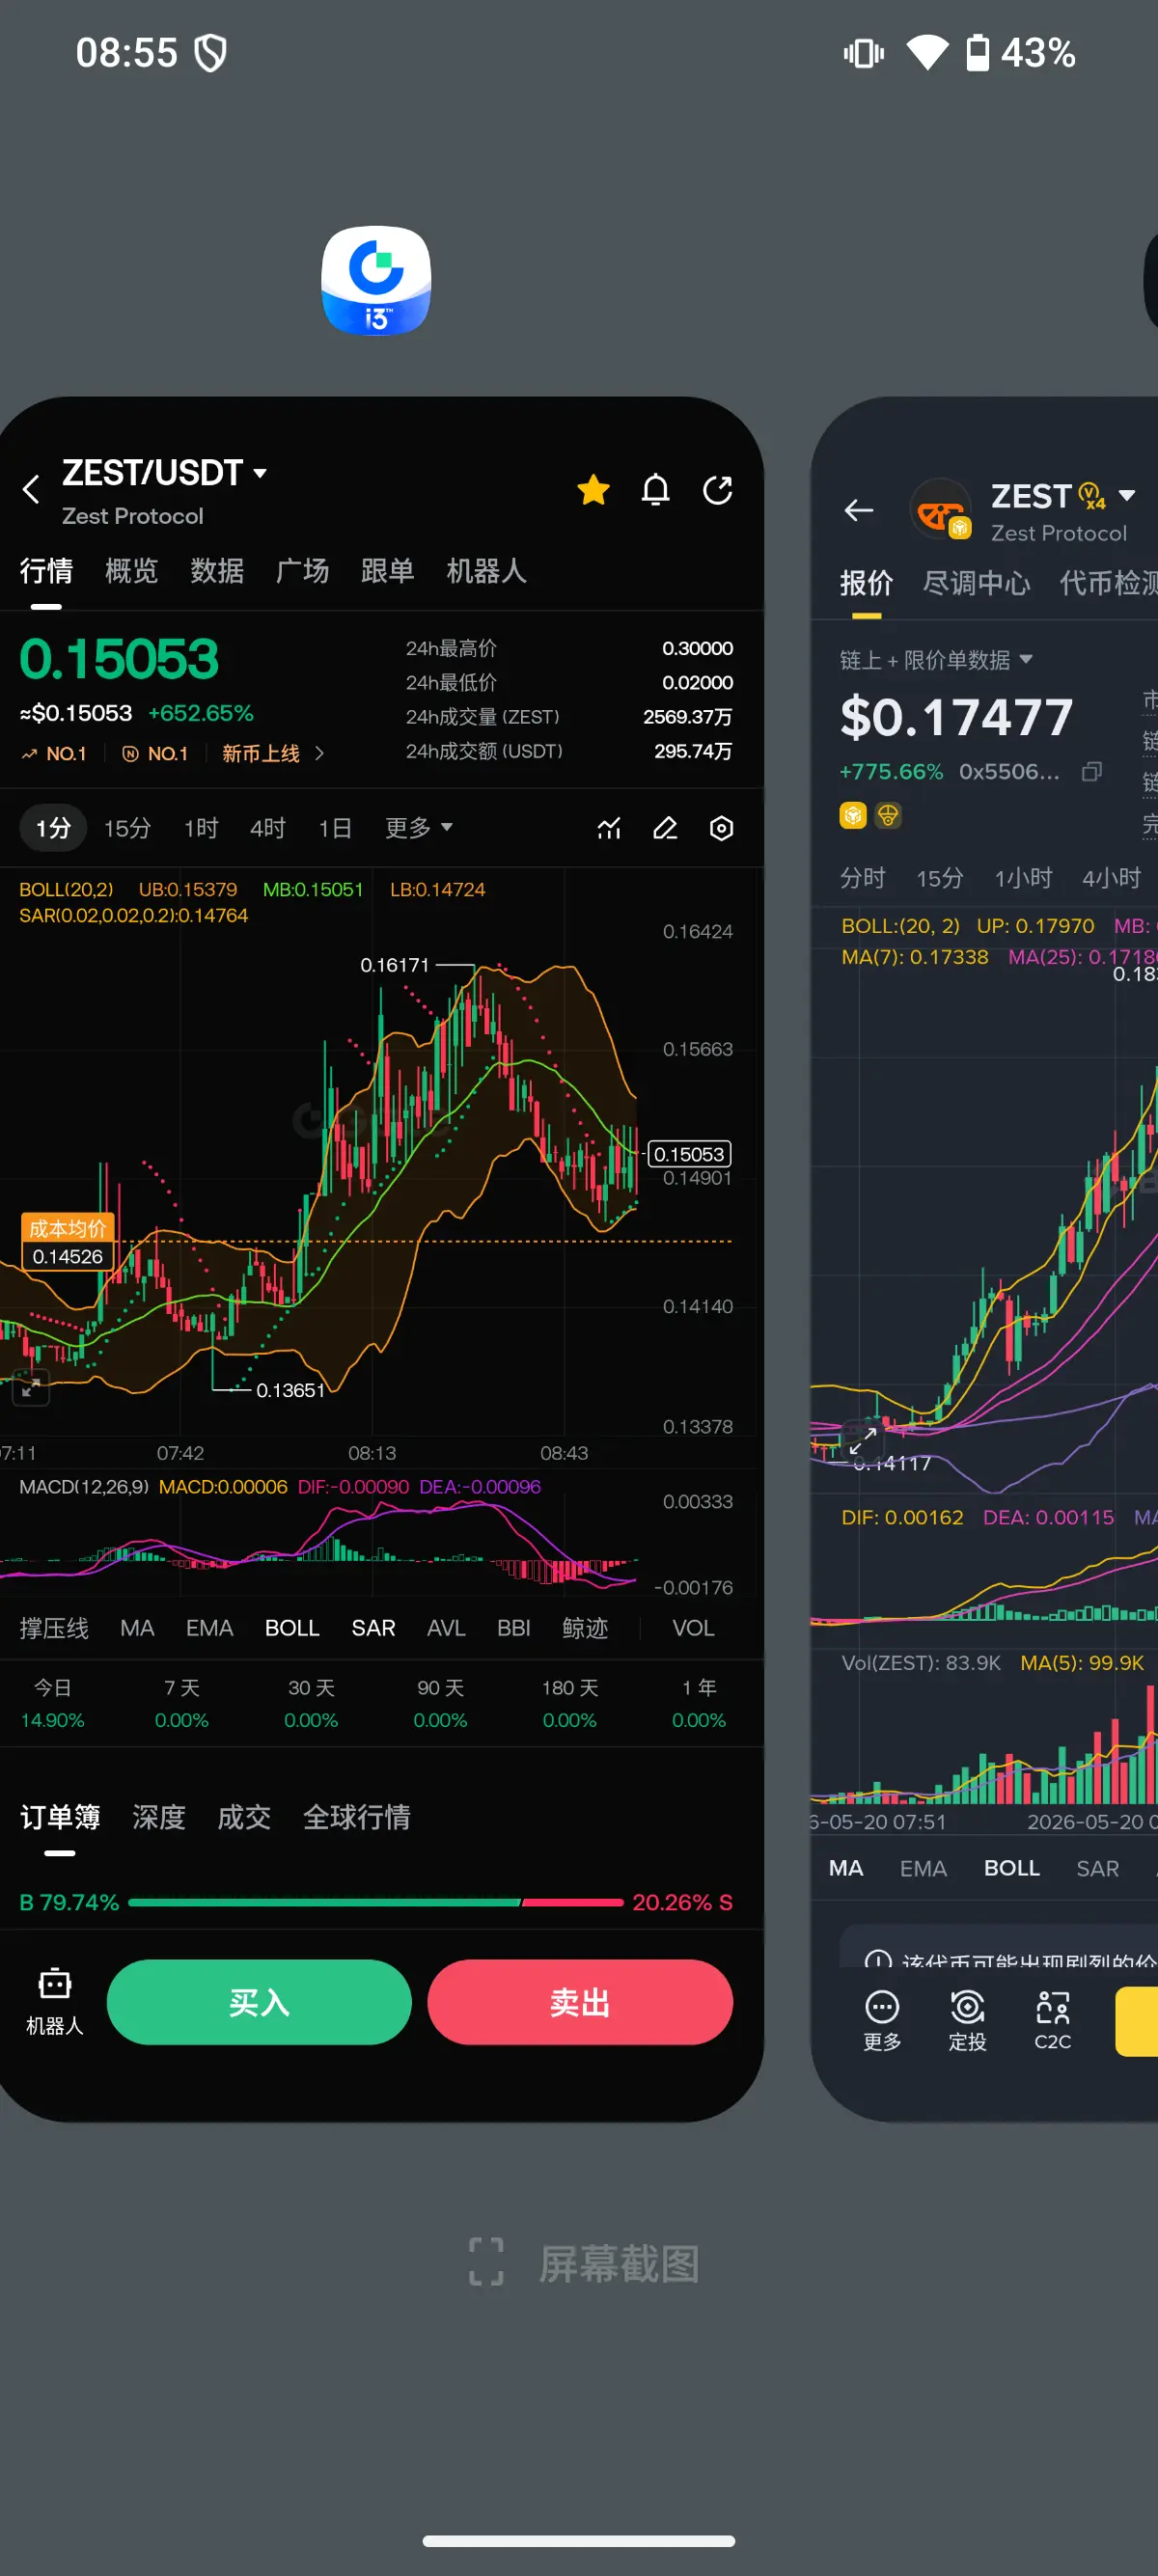
Task: Toggle the BOLL indicator in Gate card
Action: click(x=292, y=1628)
